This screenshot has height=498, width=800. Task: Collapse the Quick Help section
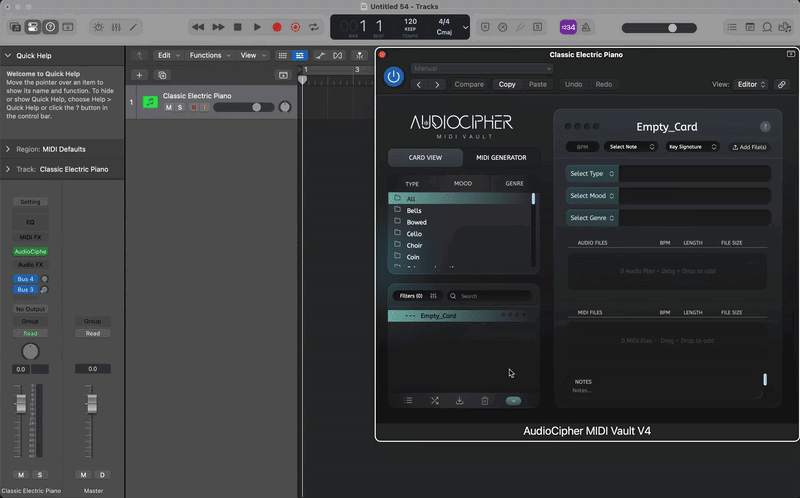(8, 55)
